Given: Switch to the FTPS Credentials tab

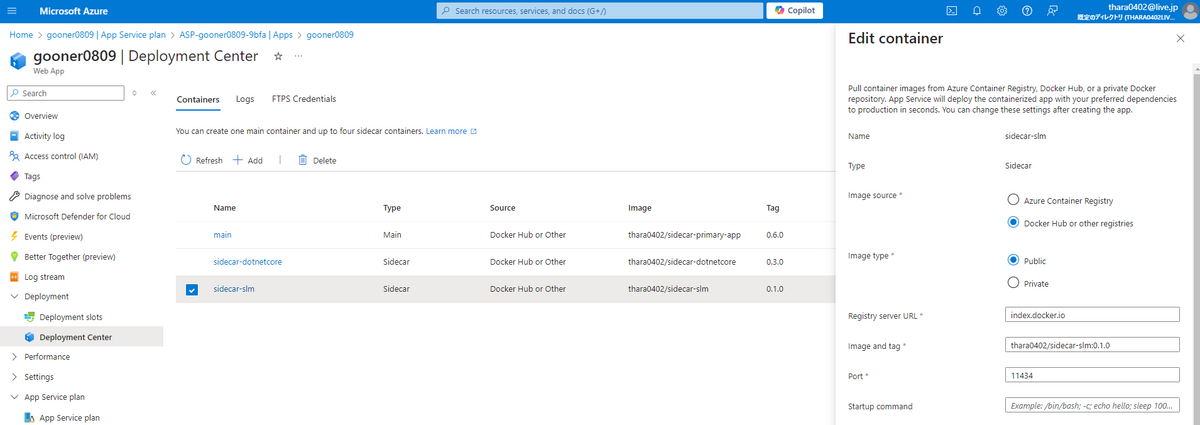Looking at the screenshot, I should [304, 99].
